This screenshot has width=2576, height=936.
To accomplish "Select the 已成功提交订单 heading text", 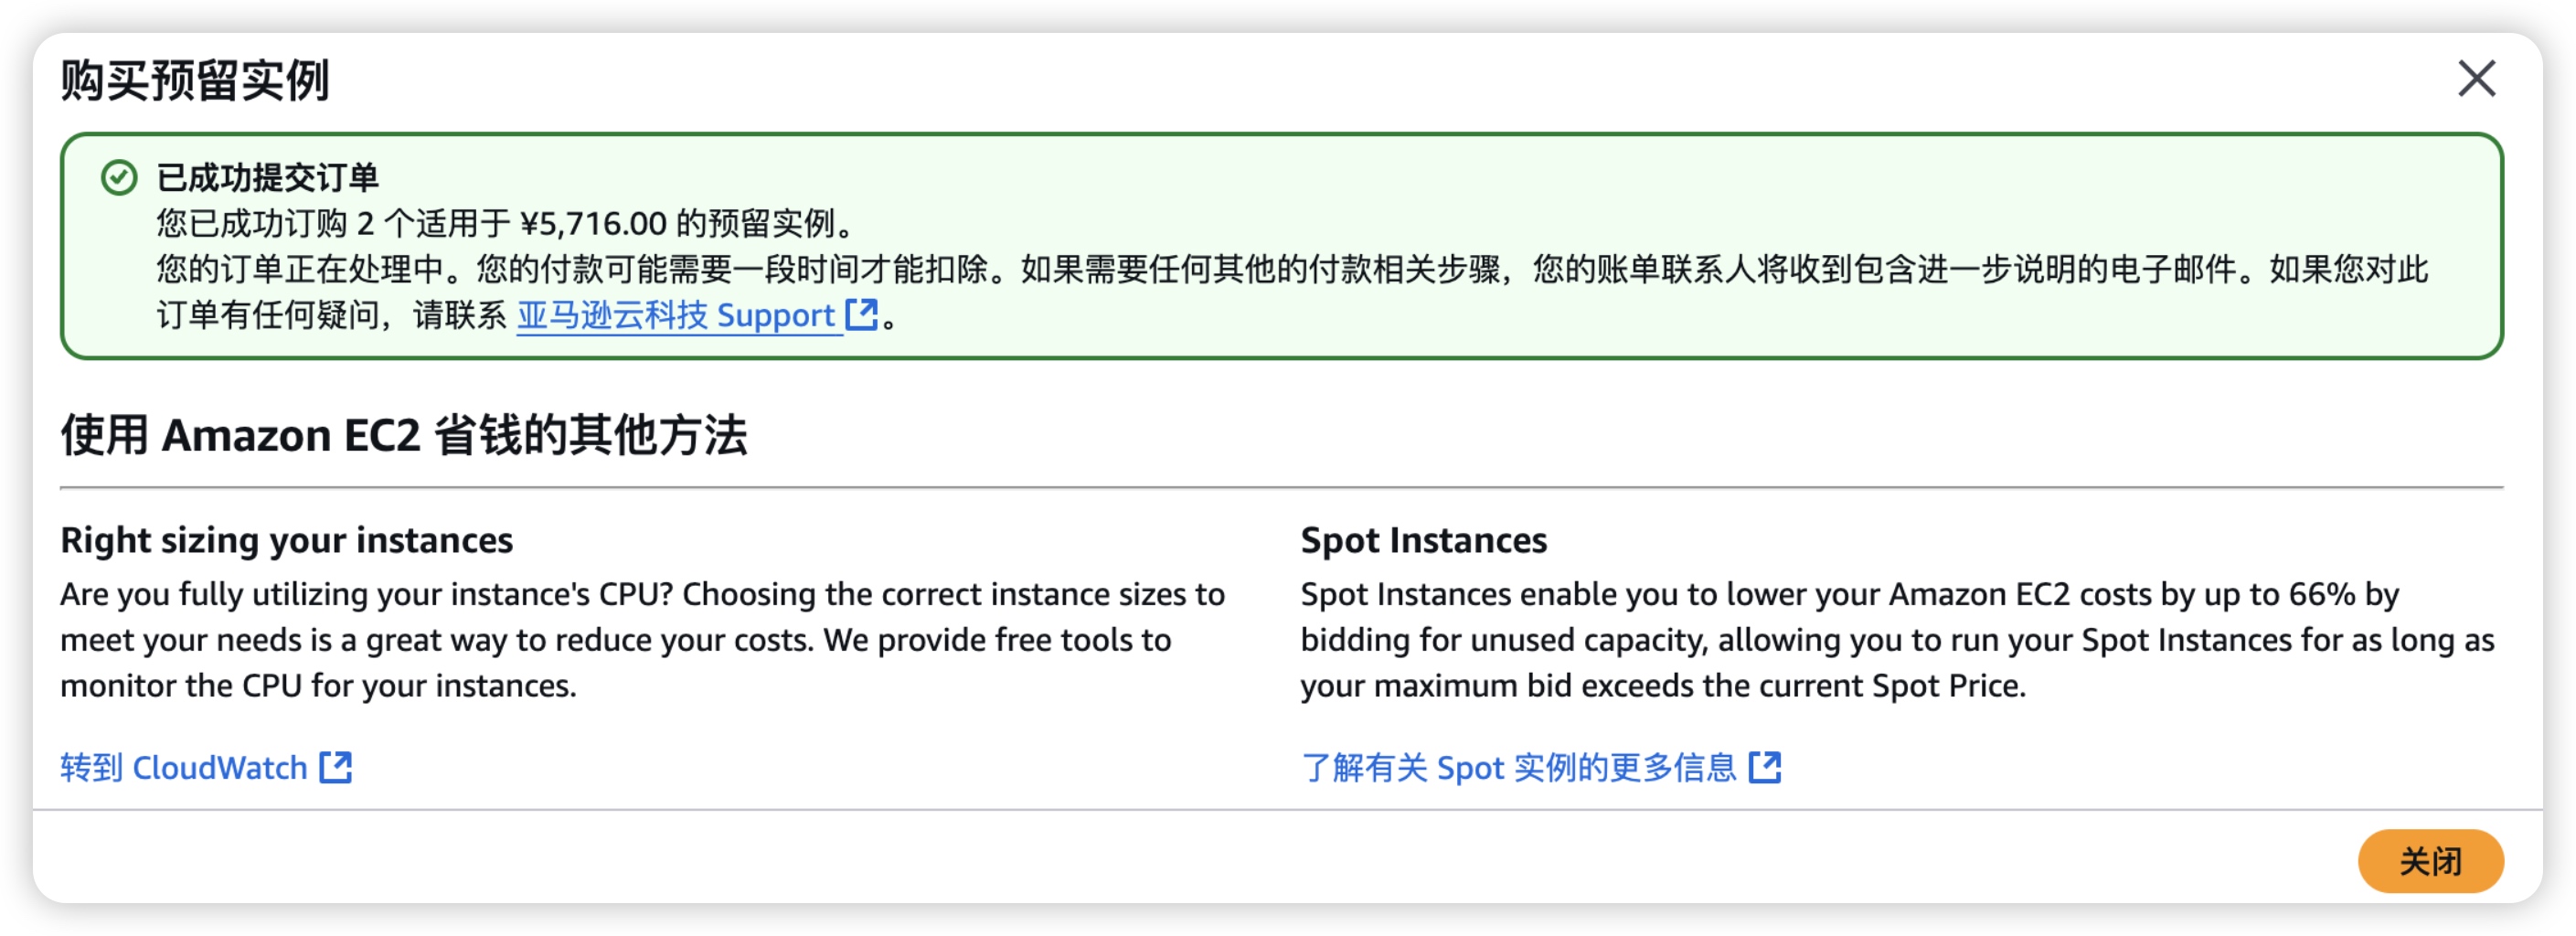I will 268,178.
